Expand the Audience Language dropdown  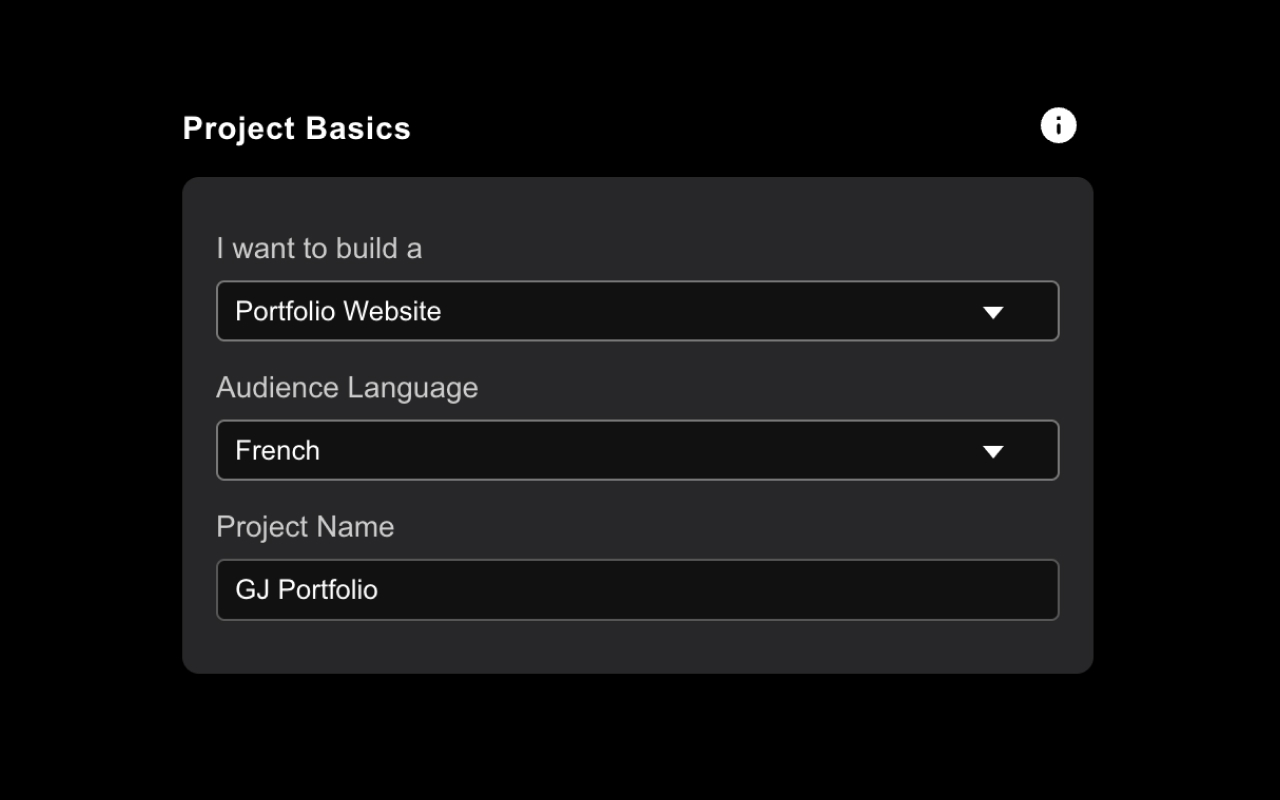point(637,450)
